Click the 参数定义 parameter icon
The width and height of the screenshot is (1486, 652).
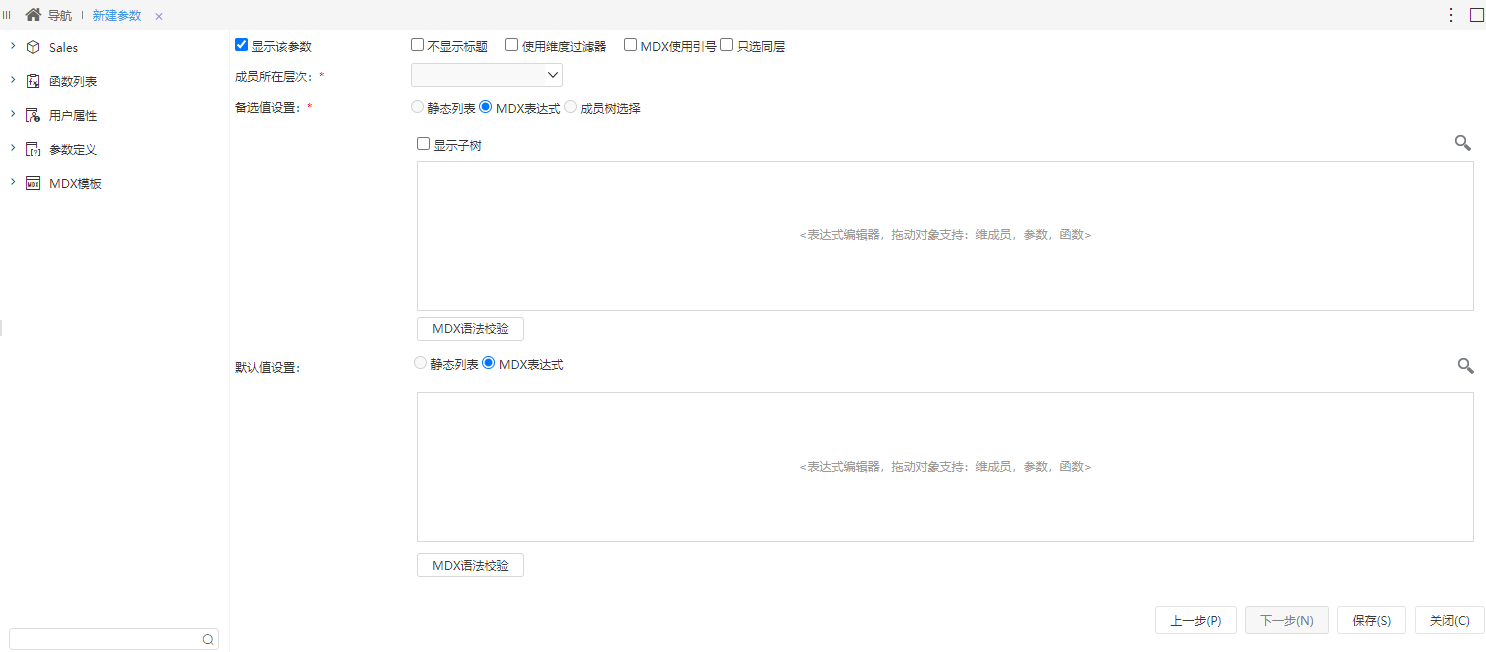click(x=33, y=149)
